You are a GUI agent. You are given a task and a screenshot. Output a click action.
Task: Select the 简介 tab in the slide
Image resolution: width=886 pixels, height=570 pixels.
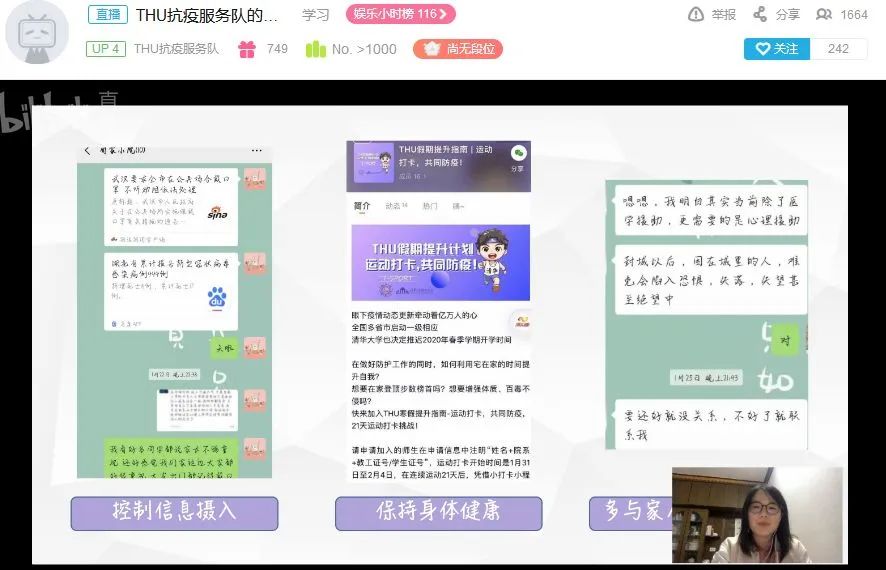coord(362,206)
